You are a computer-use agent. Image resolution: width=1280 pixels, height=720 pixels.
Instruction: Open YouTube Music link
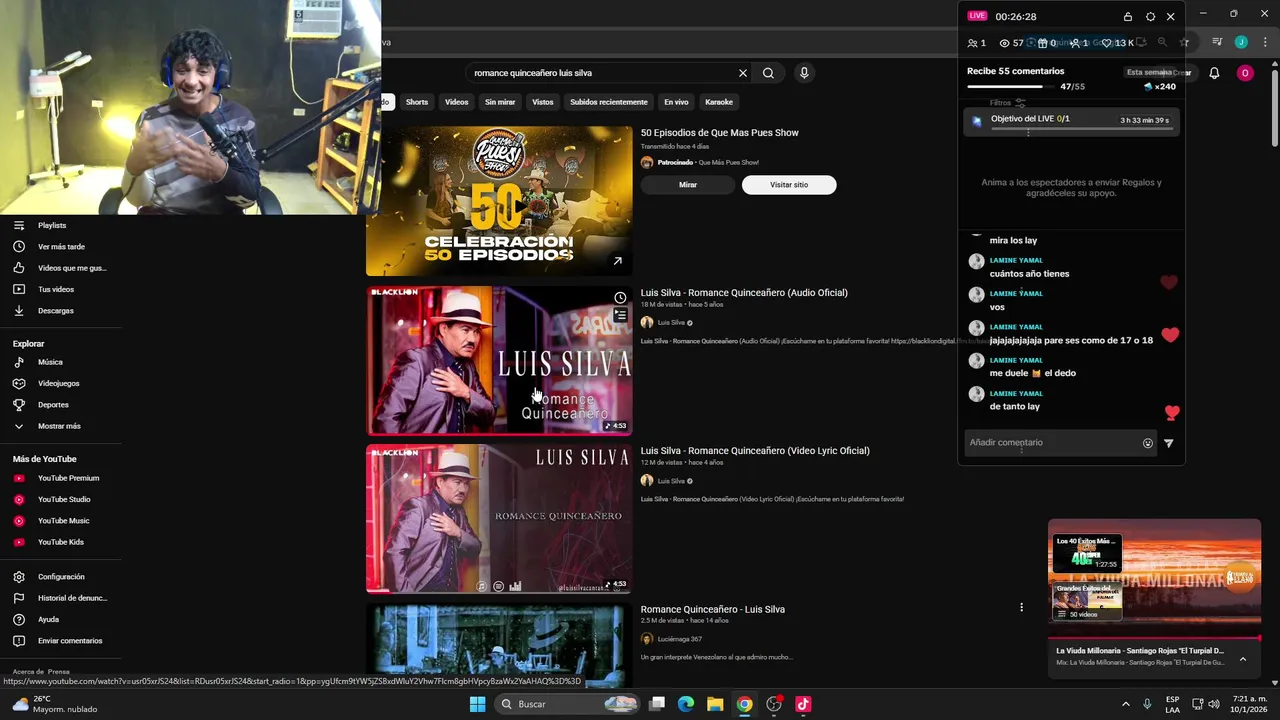[63, 521]
